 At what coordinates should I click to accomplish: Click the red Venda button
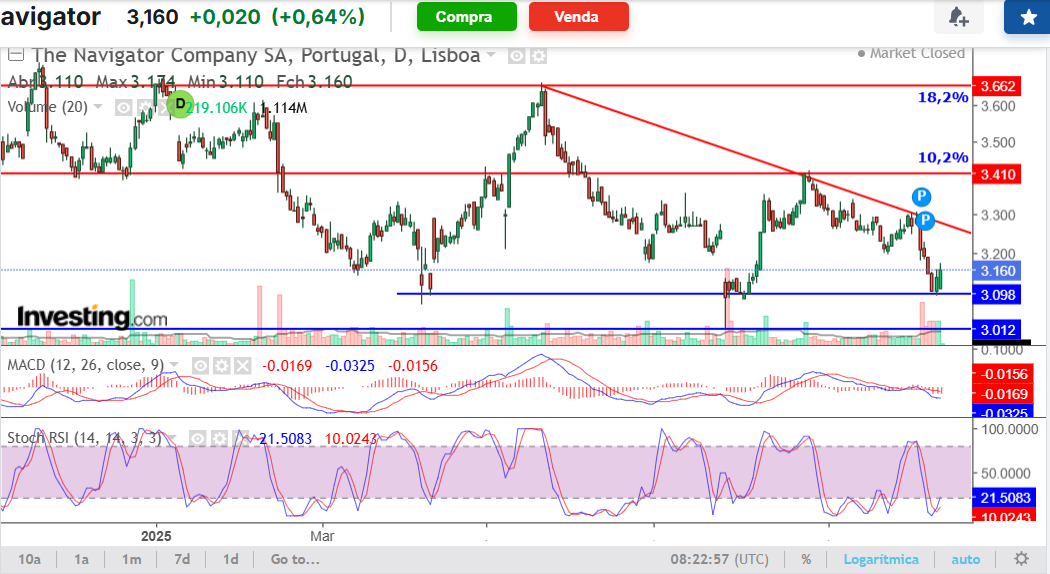coord(579,17)
